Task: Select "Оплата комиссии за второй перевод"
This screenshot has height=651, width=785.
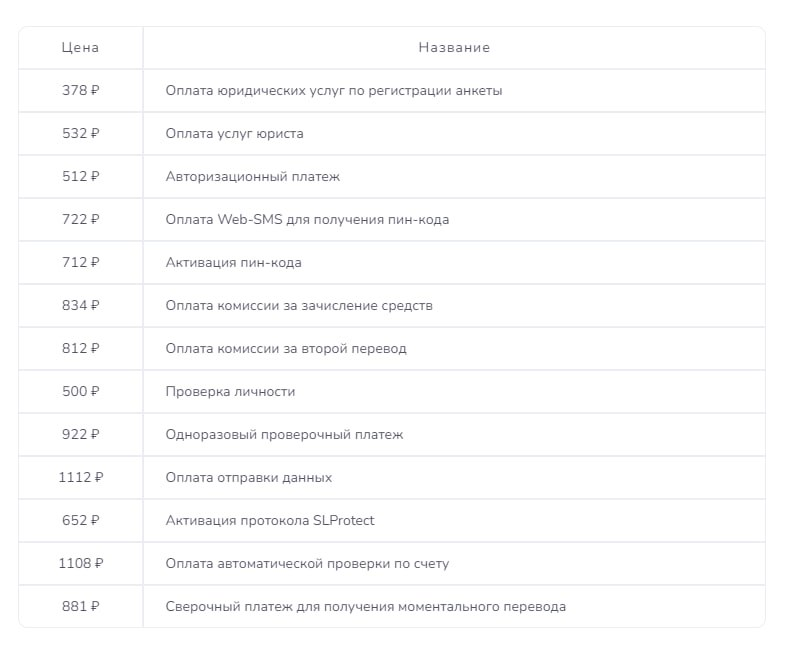Action: (286, 349)
